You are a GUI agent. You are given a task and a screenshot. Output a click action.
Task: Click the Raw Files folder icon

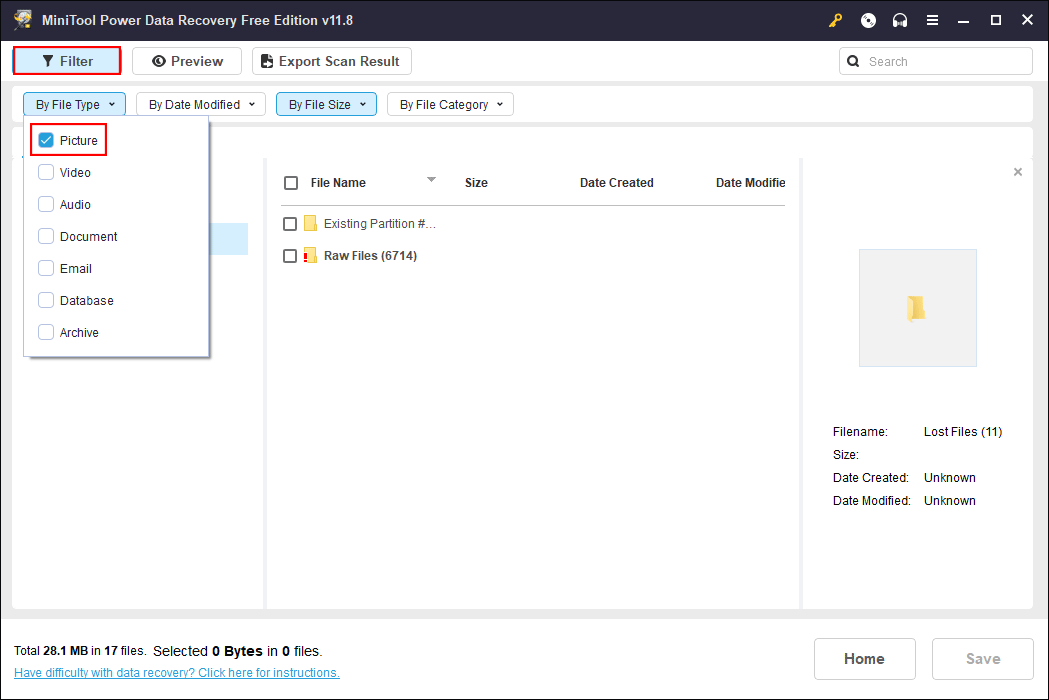310,256
